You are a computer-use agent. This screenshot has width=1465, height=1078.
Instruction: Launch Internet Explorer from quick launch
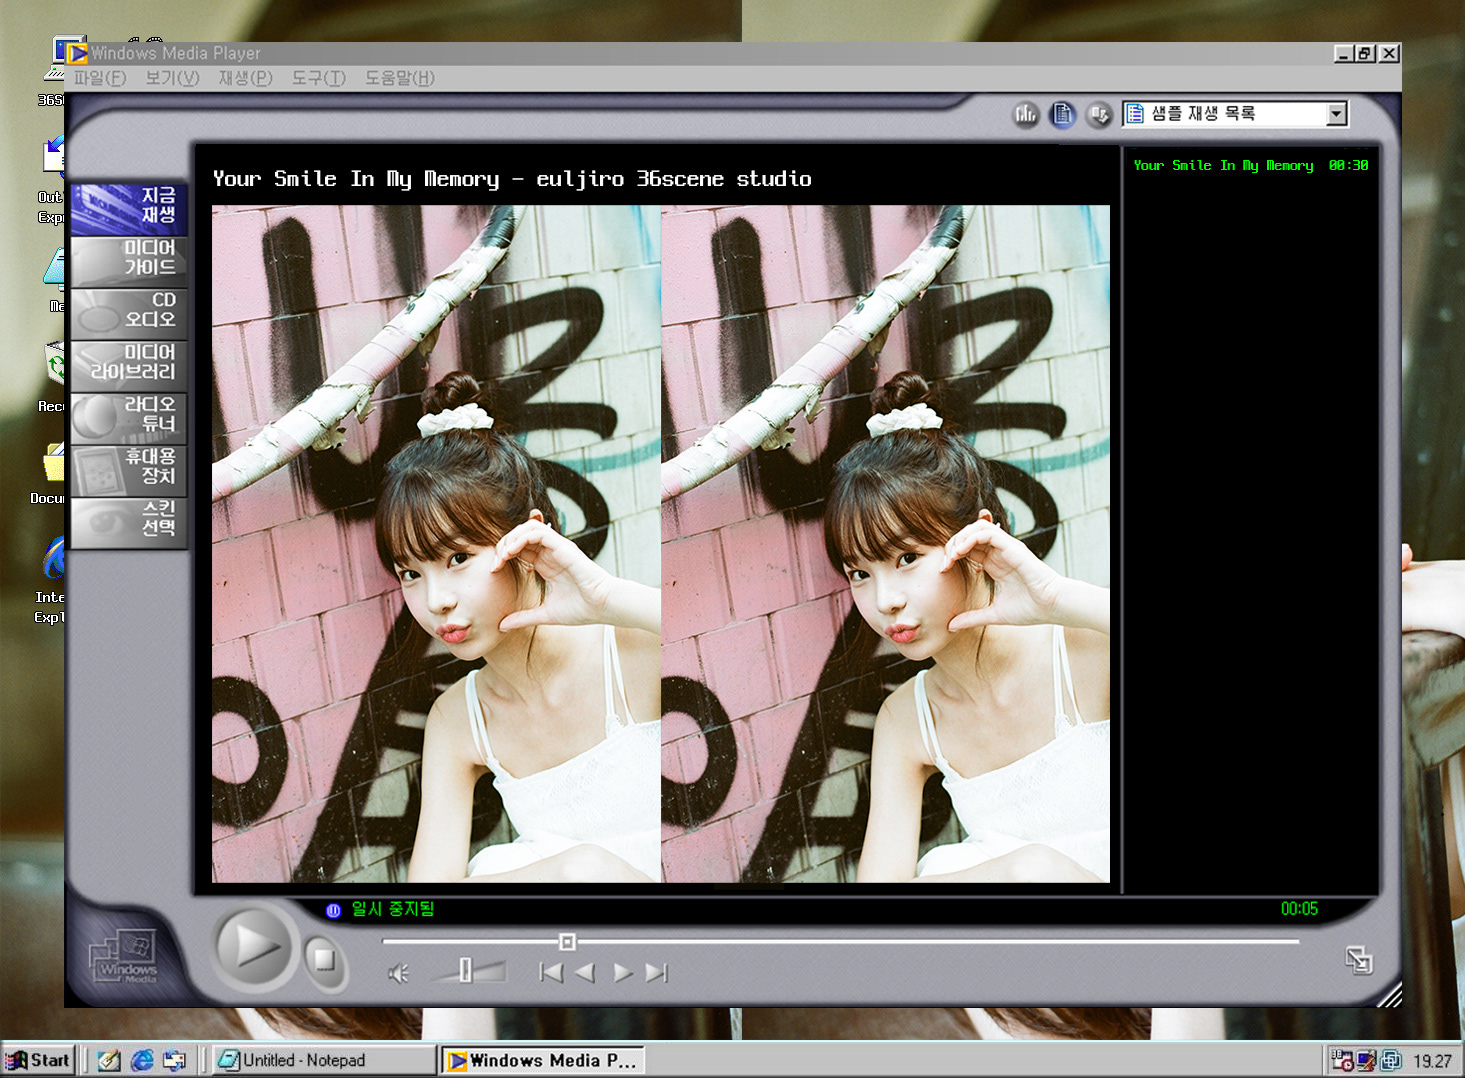click(x=142, y=1060)
